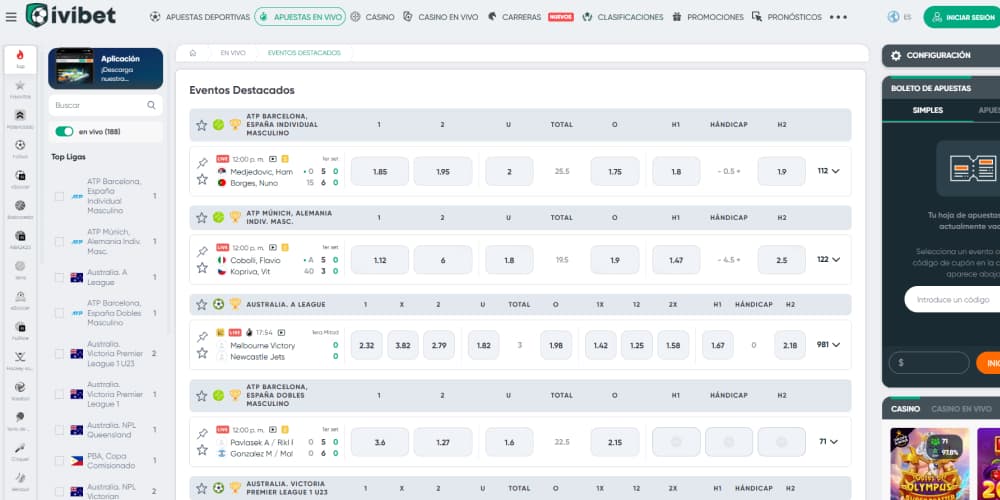The width and height of the screenshot is (1000, 500).
Task: Focus the $ stake amount field
Action: coord(929,362)
